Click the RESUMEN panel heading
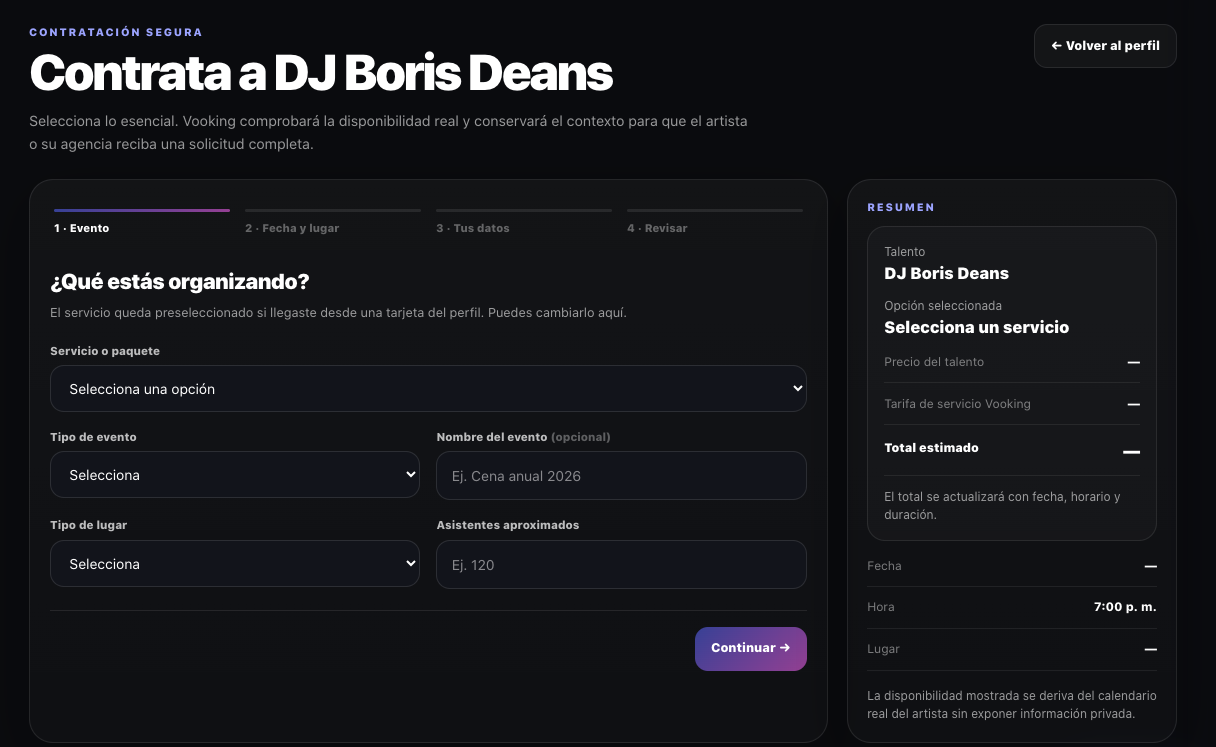1216x747 pixels. (x=901, y=207)
